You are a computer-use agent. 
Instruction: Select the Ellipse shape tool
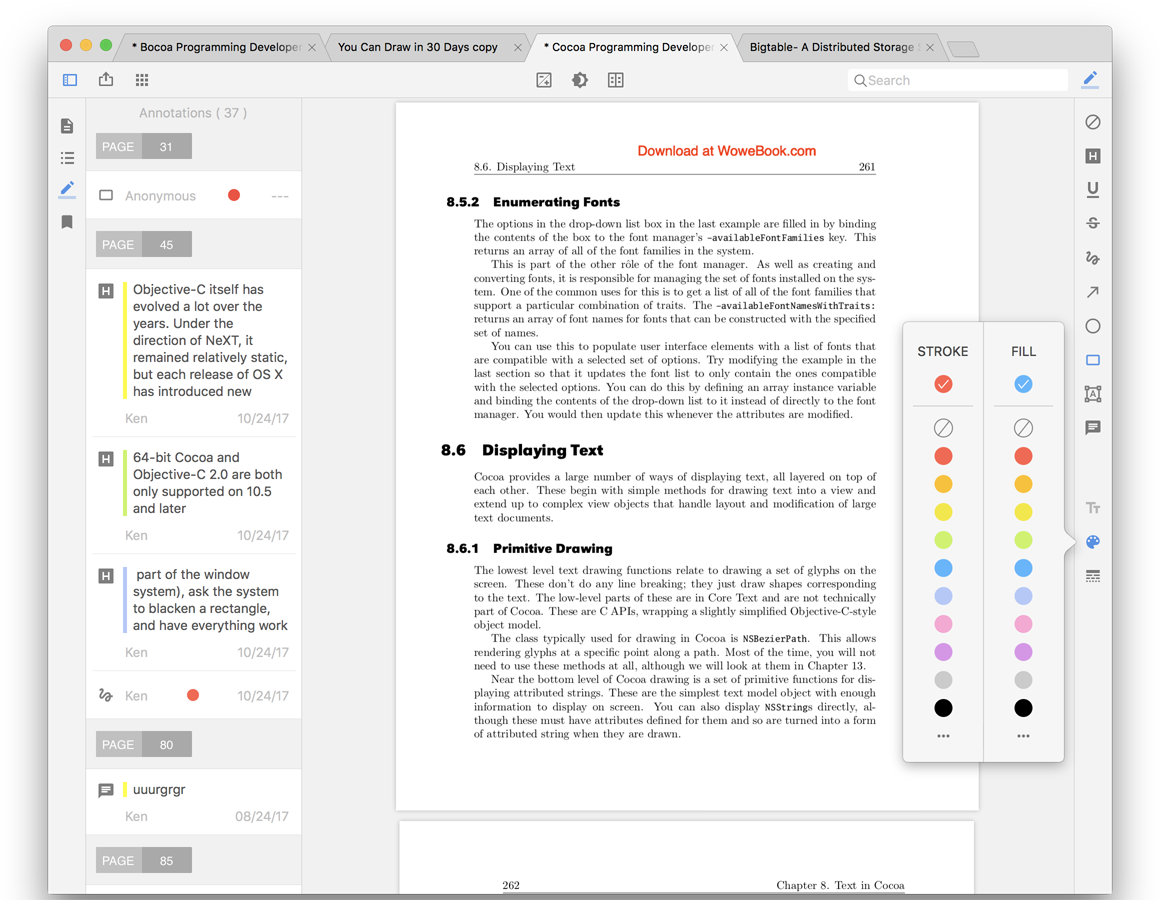[x=1092, y=325]
